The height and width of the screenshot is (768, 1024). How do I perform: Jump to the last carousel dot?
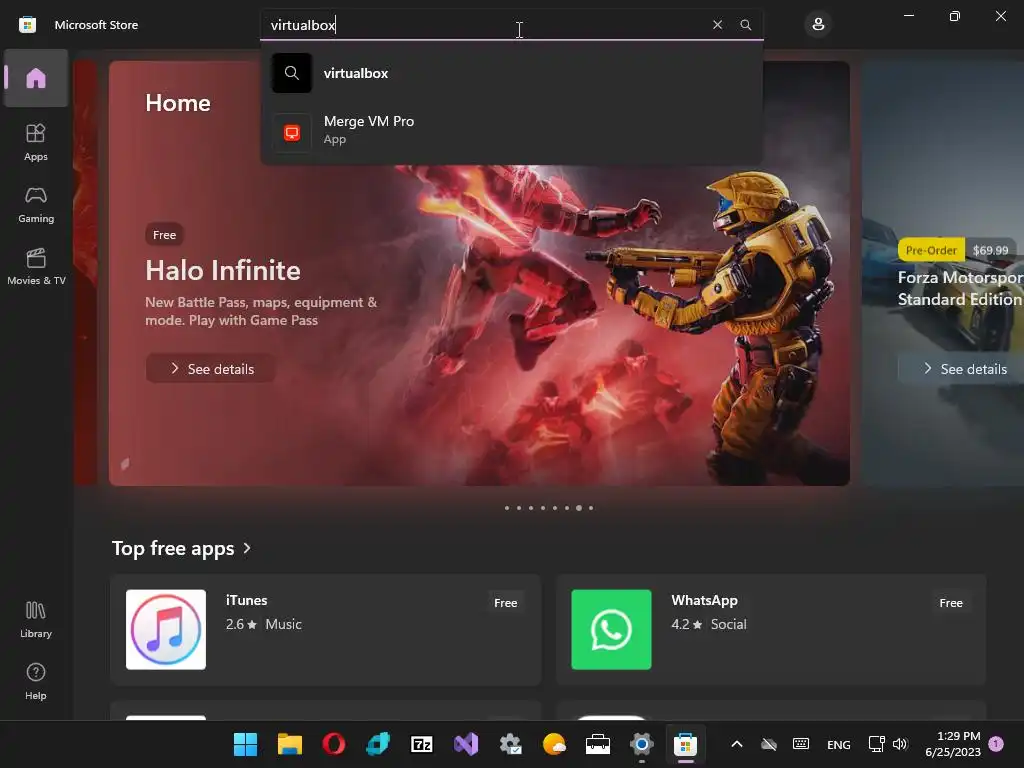point(591,507)
